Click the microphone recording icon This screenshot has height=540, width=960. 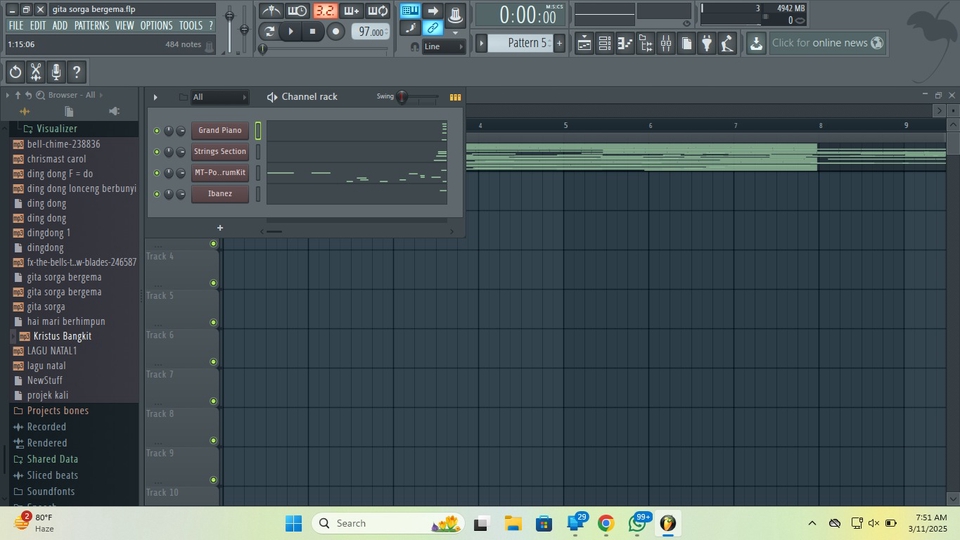pyautogui.click(x=56, y=72)
